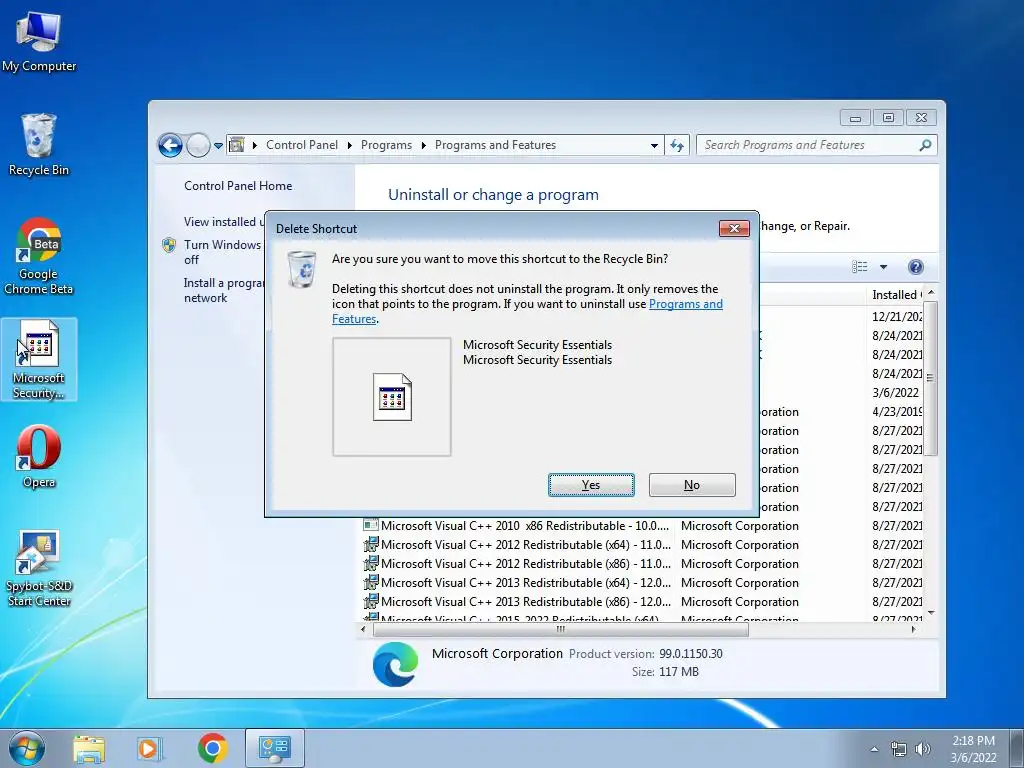Click the volume speaker icon in tray
This screenshot has width=1024, height=768.
click(923, 749)
